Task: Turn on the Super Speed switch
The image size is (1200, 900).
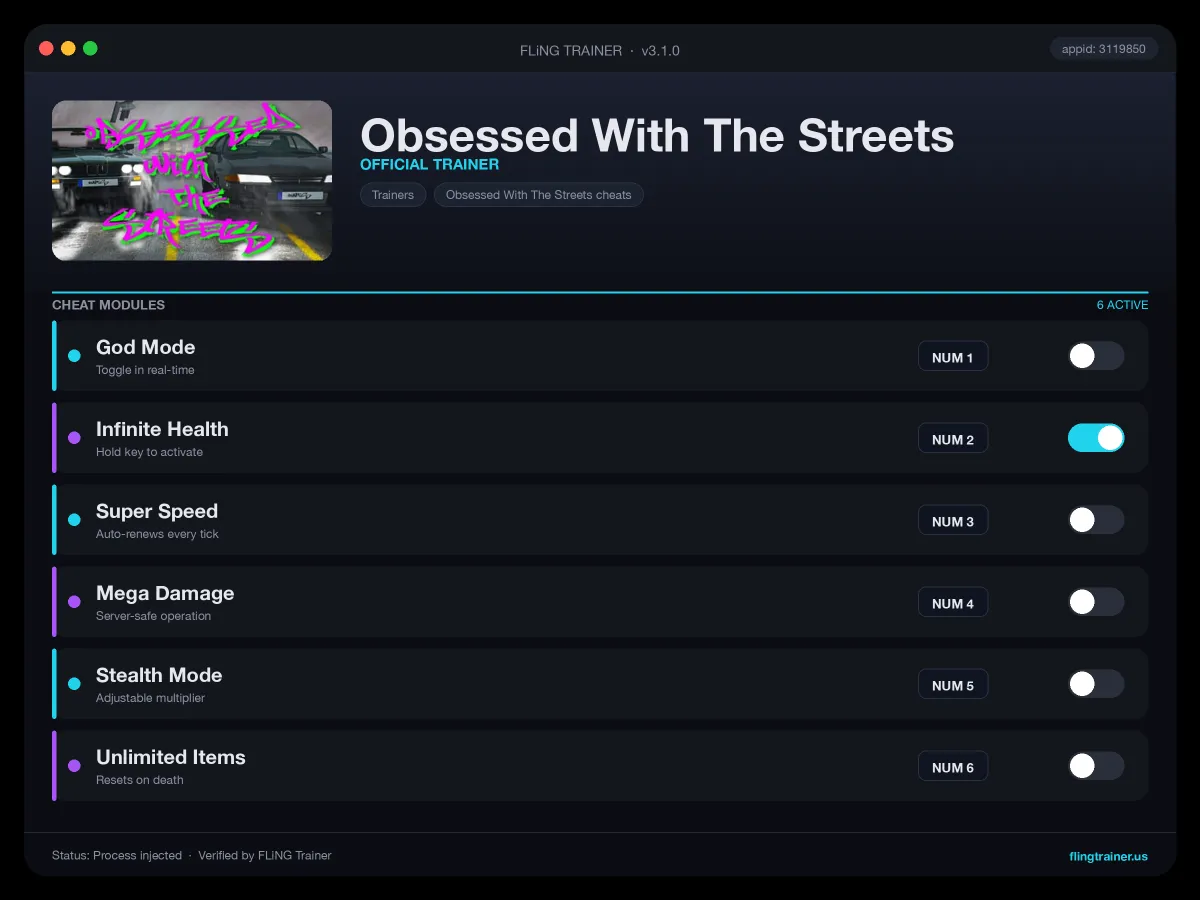Action: click(x=1096, y=520)
